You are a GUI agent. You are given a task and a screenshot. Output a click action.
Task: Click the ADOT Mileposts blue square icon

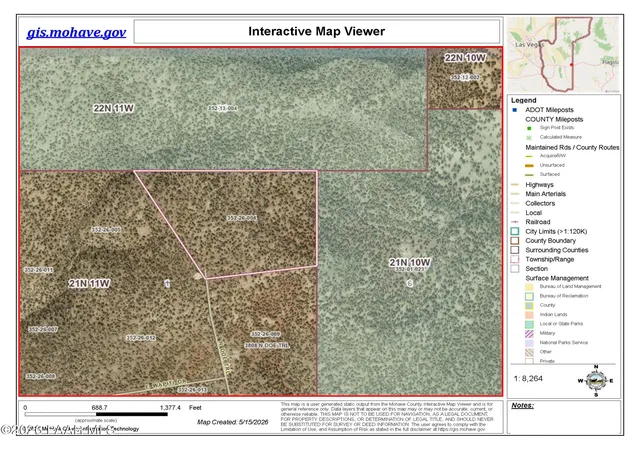coord(515,110)
